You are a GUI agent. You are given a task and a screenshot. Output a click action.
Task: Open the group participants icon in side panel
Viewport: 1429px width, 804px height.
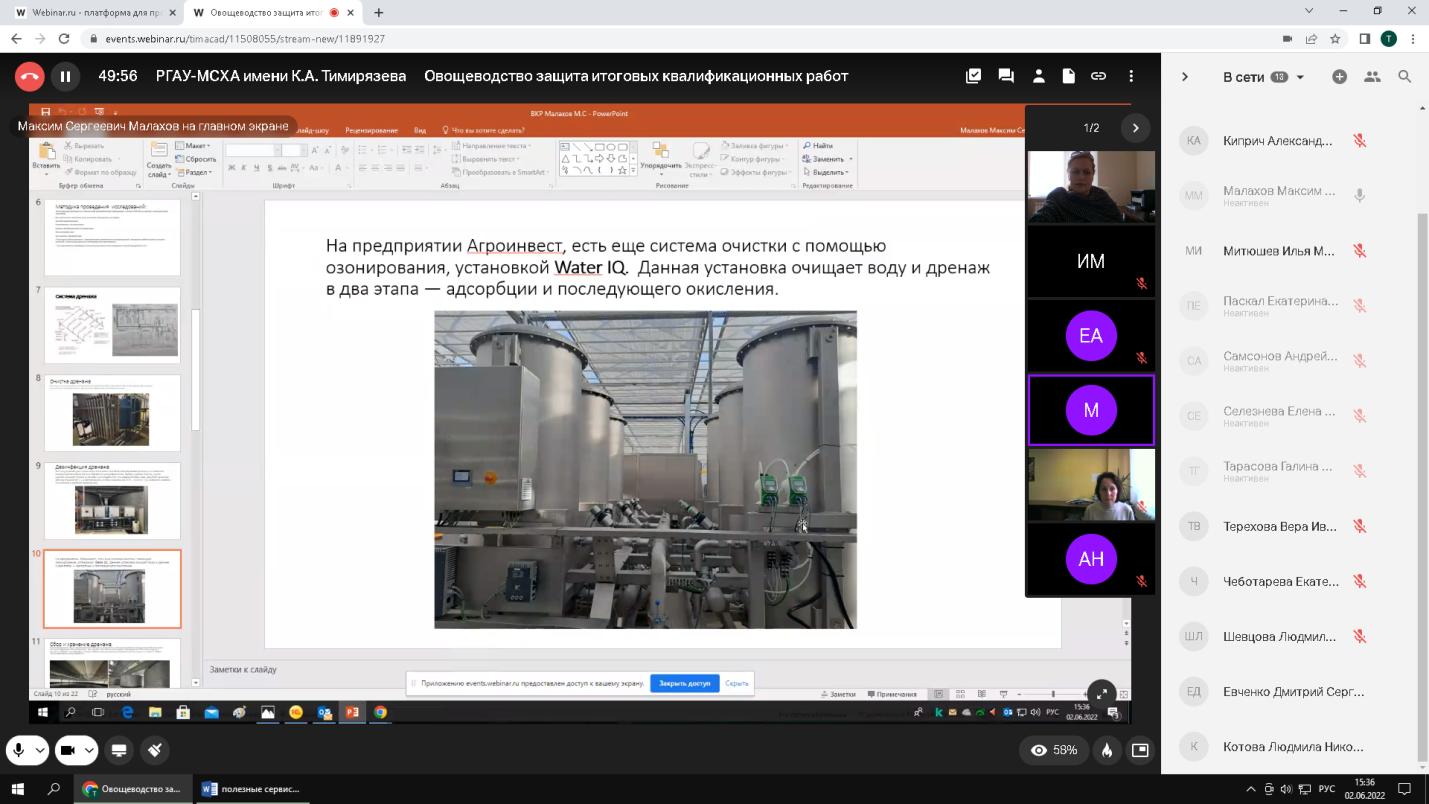click(1372, 77)
